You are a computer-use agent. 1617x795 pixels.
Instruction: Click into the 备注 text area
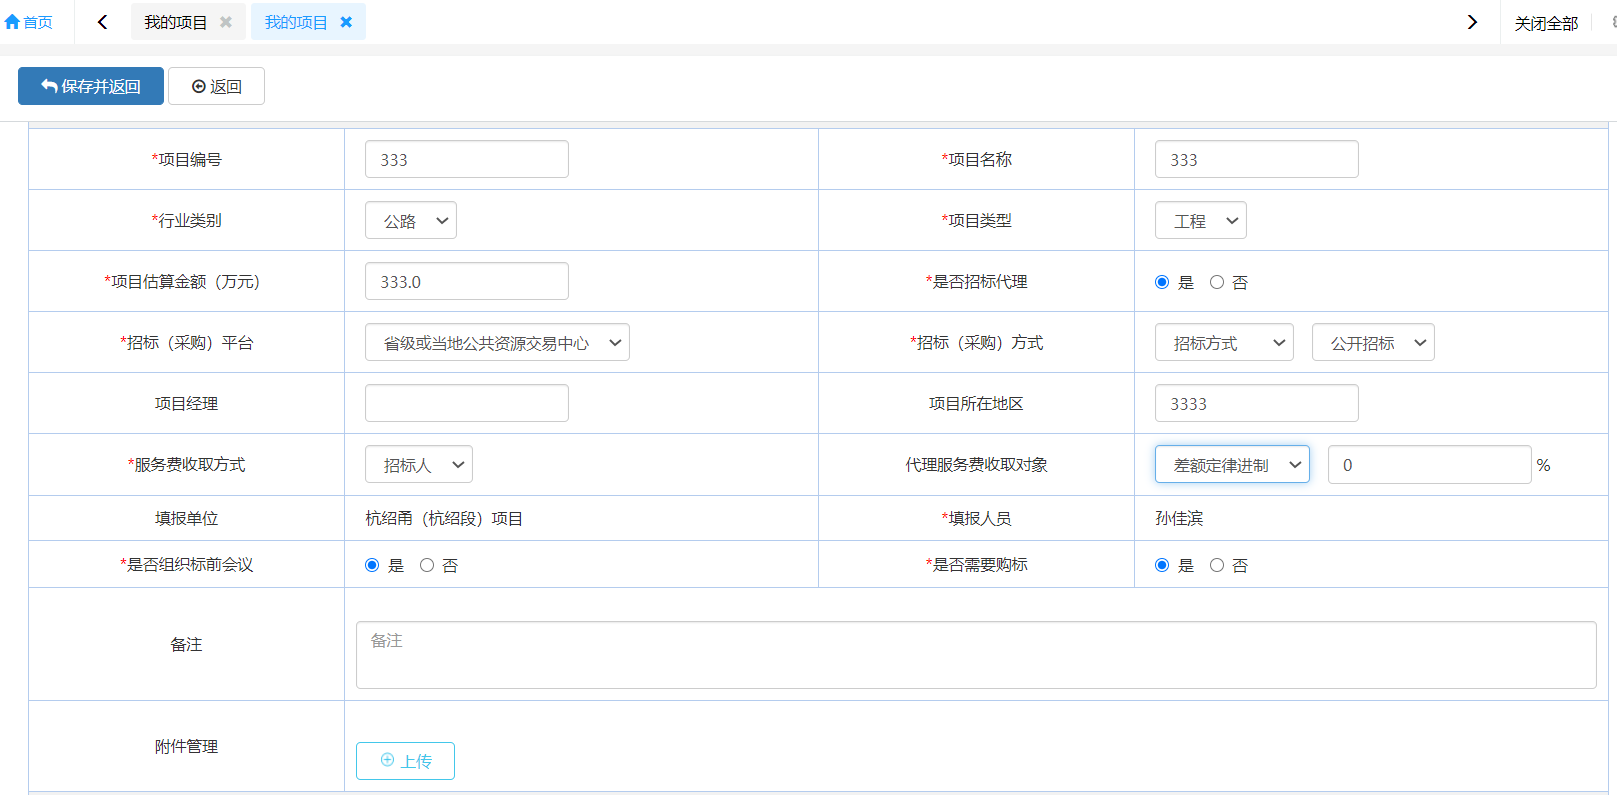(975, 655)
